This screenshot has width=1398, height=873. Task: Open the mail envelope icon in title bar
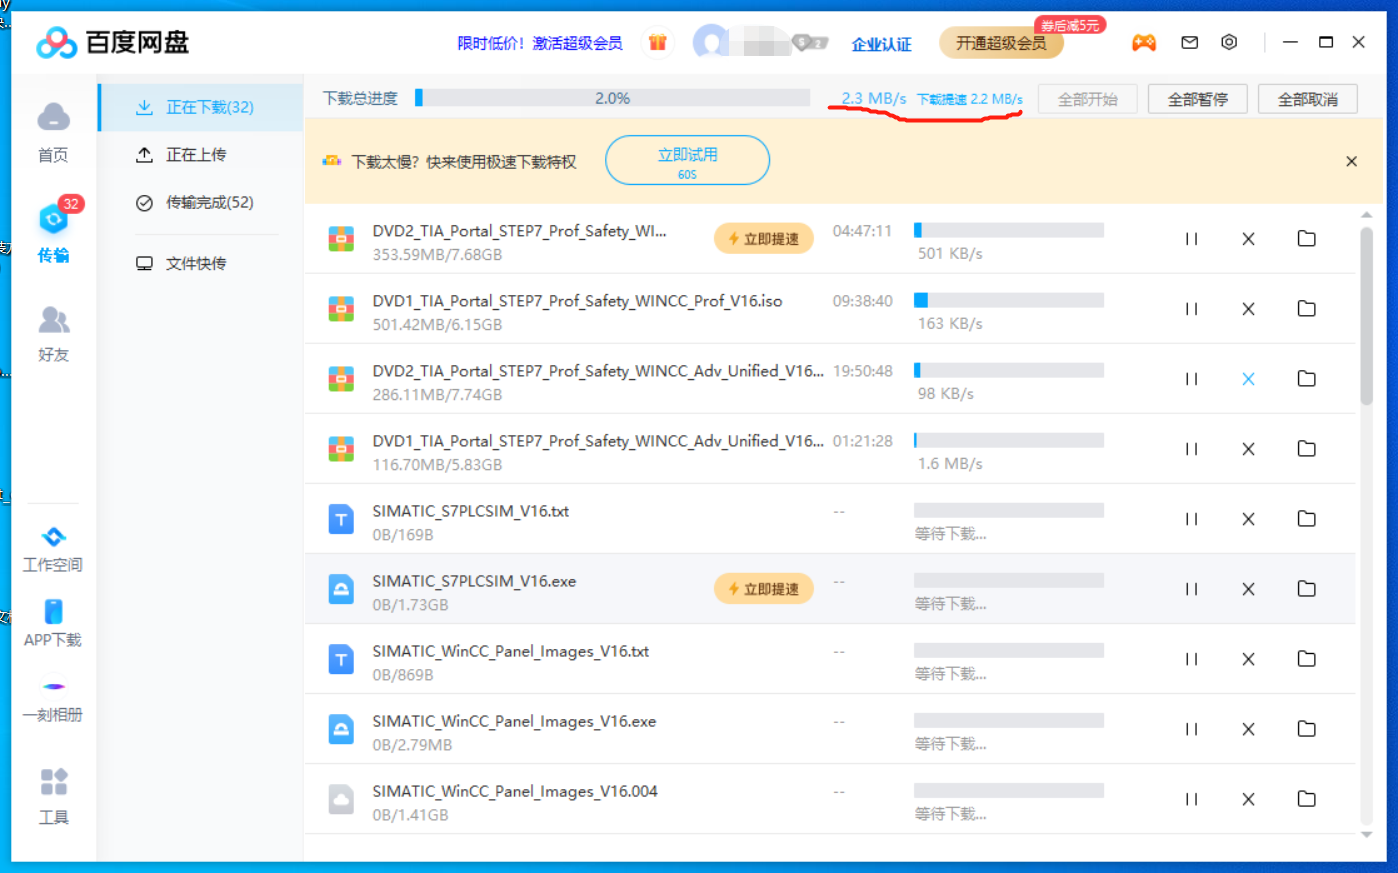pyautogui.click(x=1189, y=42)
